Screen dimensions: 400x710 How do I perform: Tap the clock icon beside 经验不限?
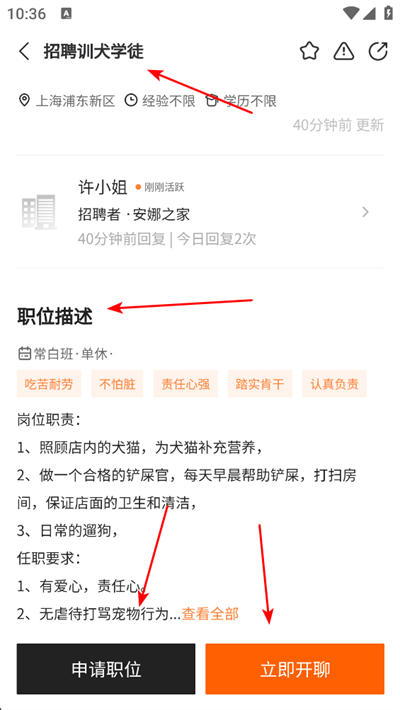tap(131, 100)
